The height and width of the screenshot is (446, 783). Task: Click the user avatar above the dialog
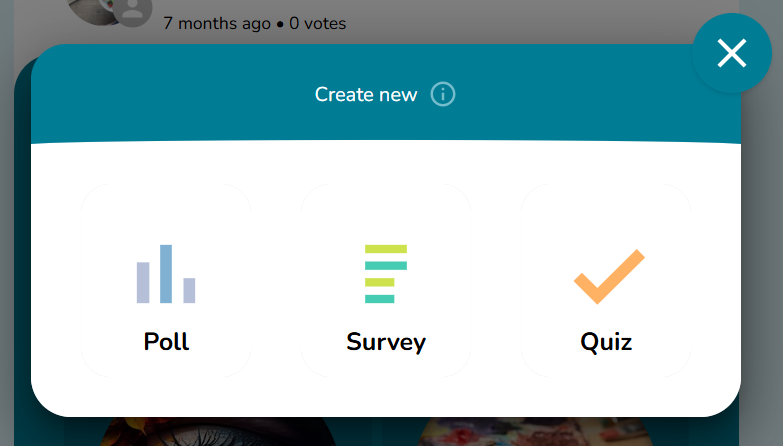point(130,10)
